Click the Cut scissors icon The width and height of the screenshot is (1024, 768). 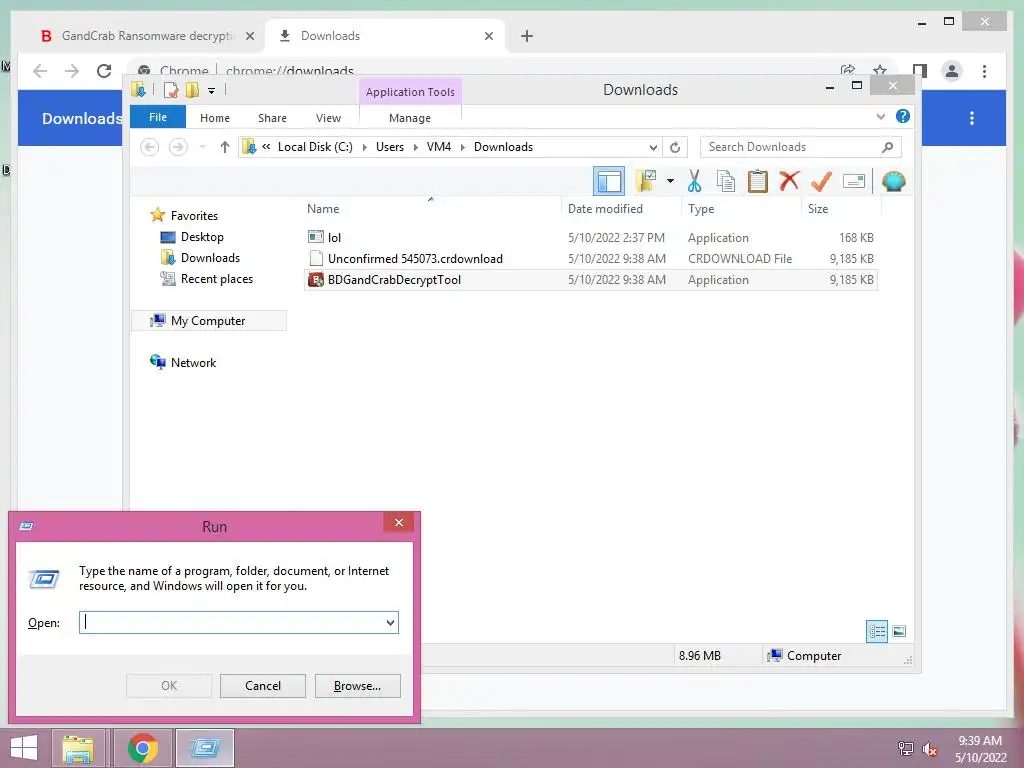click(694, 181)
